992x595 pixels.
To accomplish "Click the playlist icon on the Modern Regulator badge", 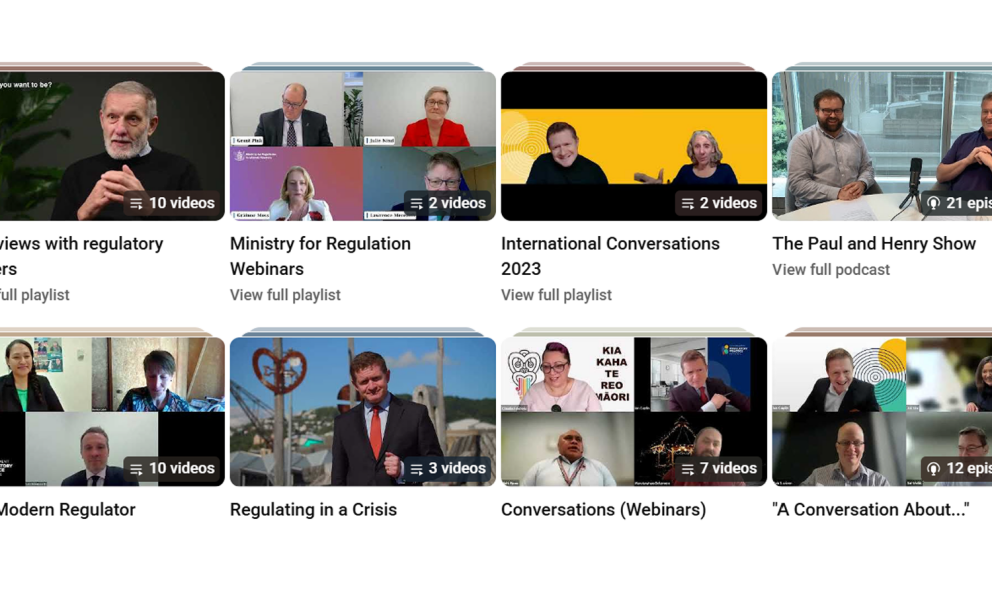I will 137,468.
